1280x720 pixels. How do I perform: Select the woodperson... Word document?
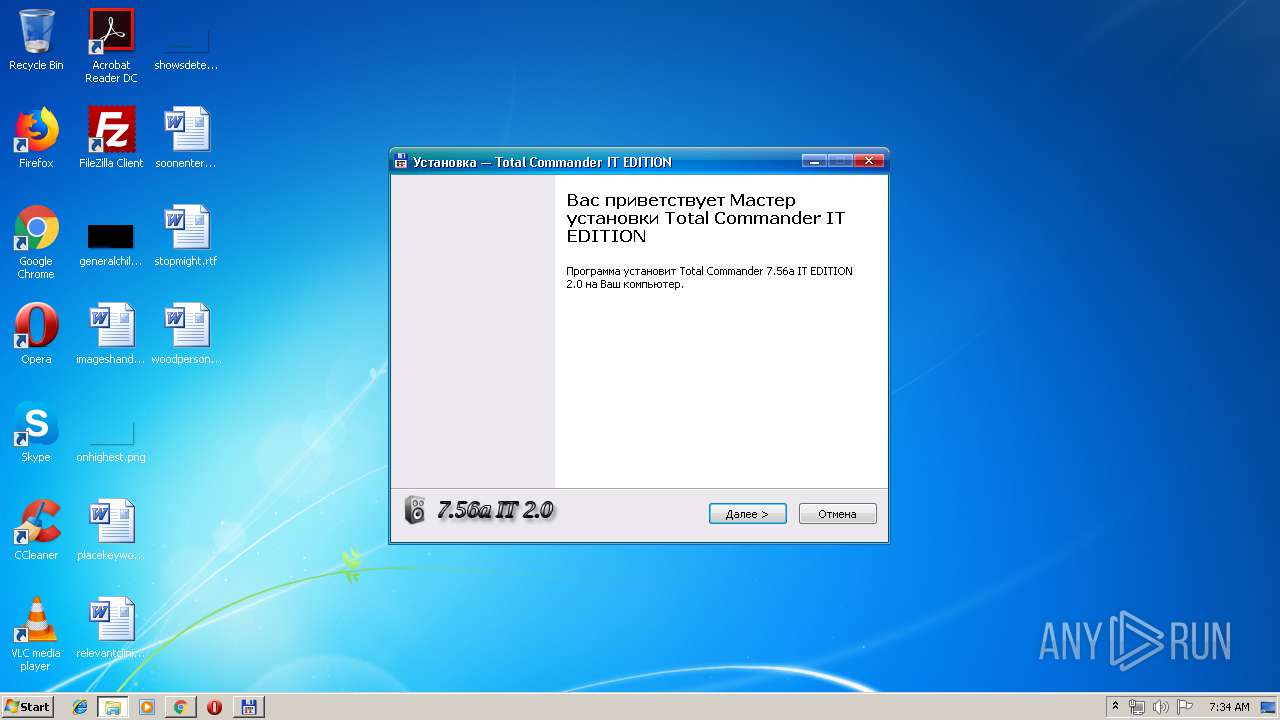(x=186, y=334)
